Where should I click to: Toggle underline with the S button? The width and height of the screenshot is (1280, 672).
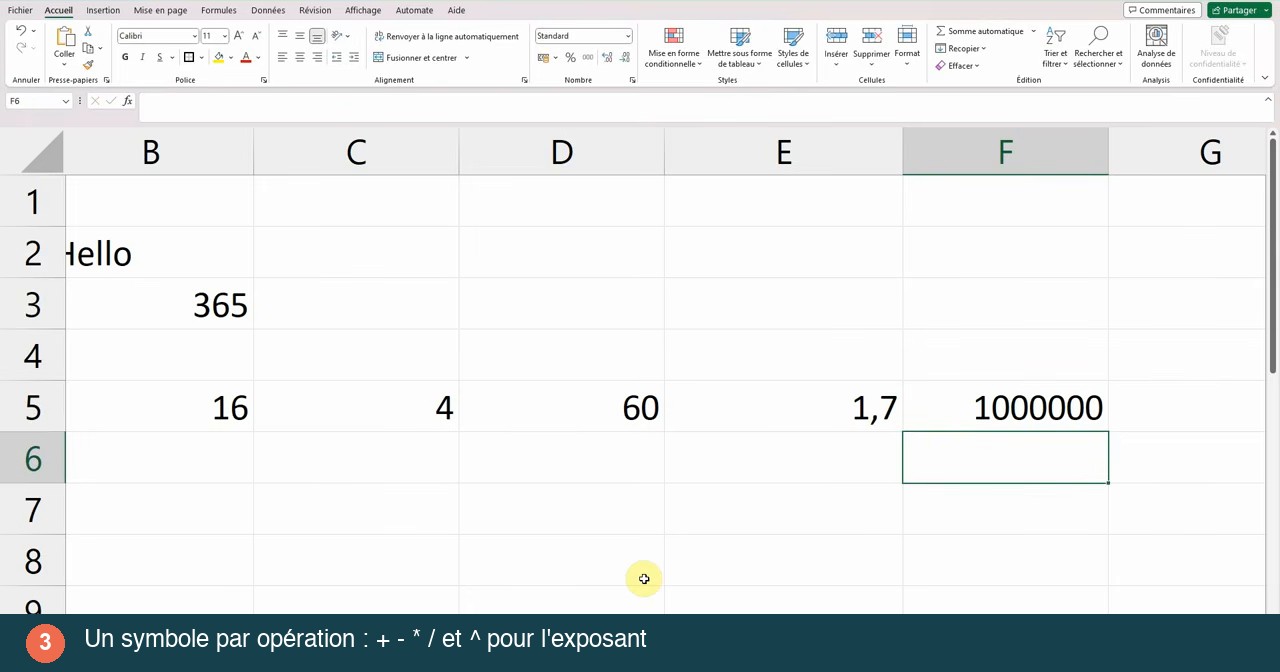(159, 58)
